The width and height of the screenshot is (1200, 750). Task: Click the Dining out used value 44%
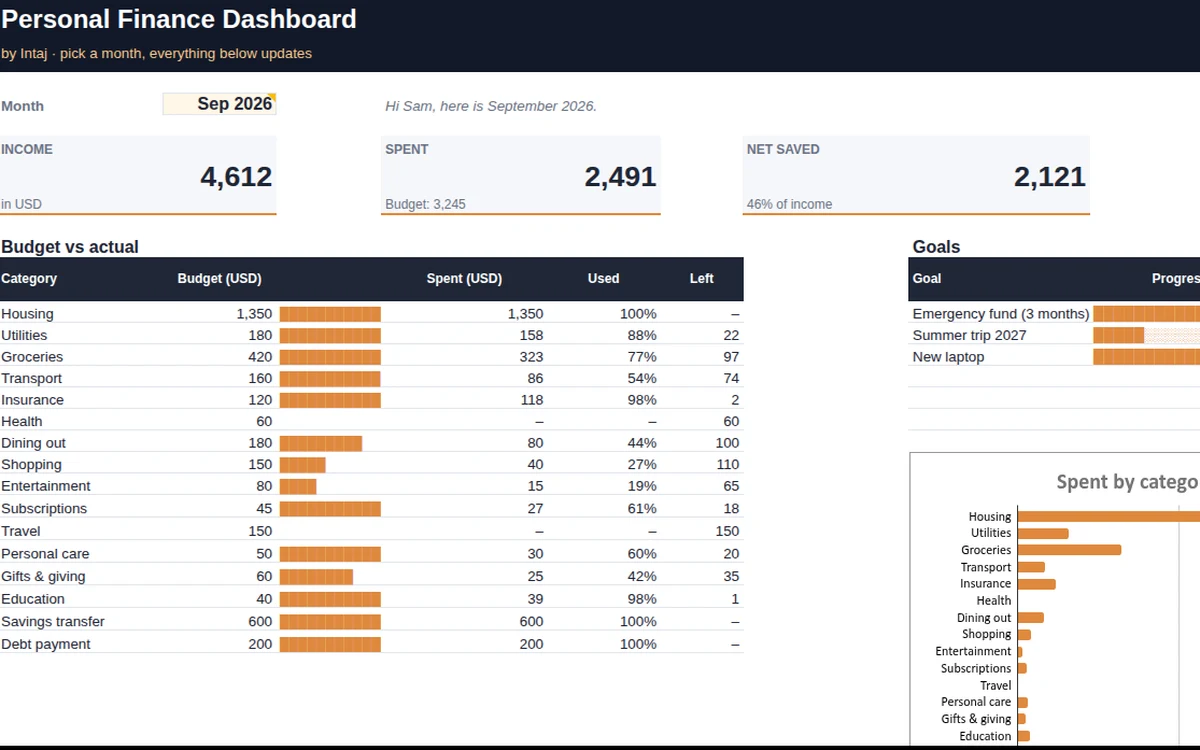pyautogui.click(x=642, y=443)
